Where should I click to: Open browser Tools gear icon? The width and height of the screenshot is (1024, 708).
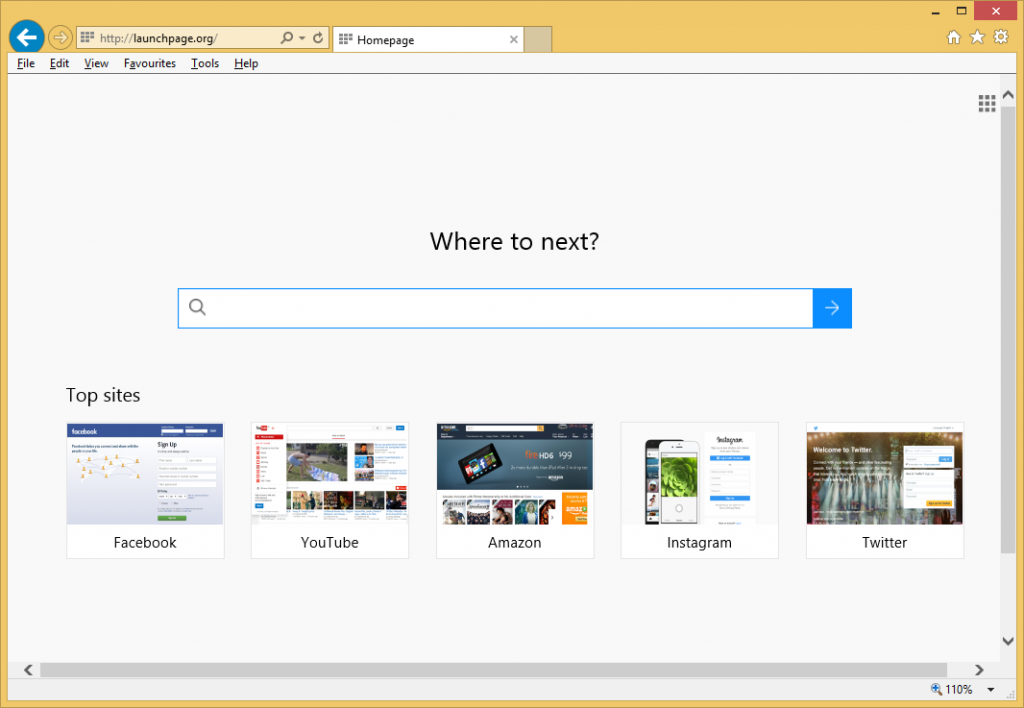[x=1001, y=38]
